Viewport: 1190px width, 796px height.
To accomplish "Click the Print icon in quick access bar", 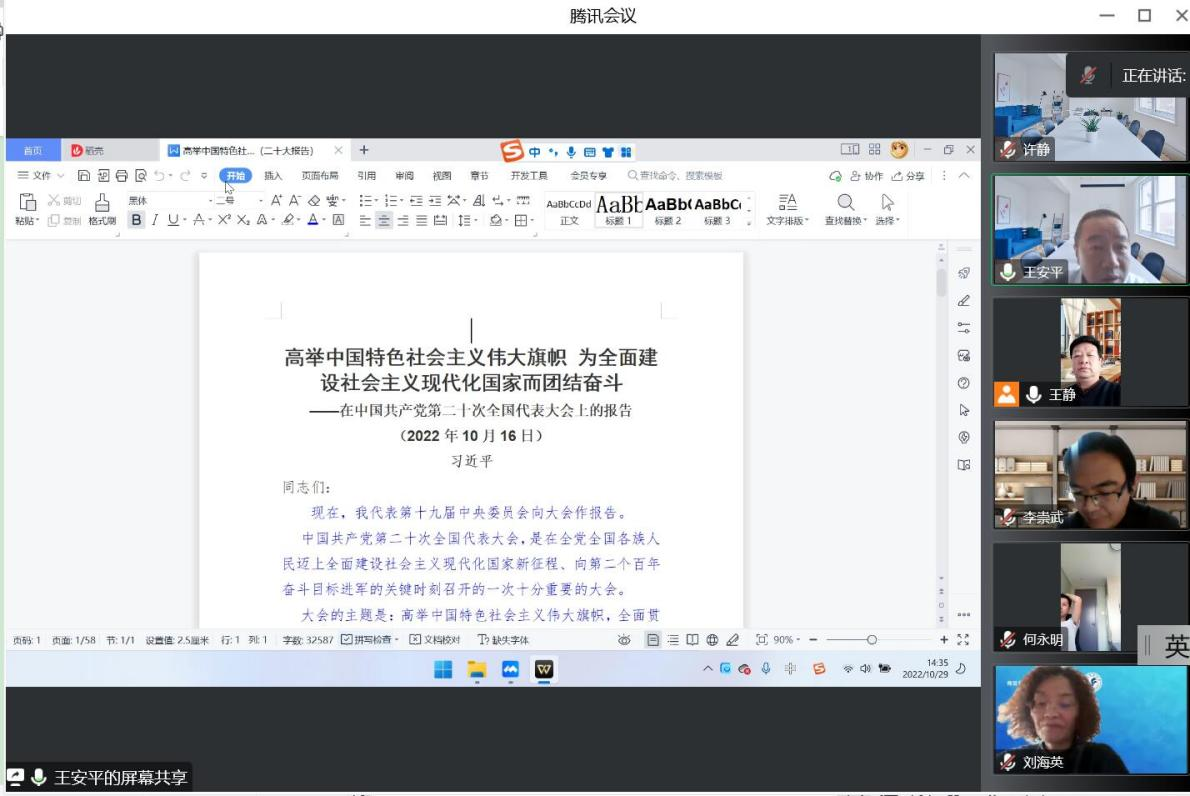I will tap(121, 175).
